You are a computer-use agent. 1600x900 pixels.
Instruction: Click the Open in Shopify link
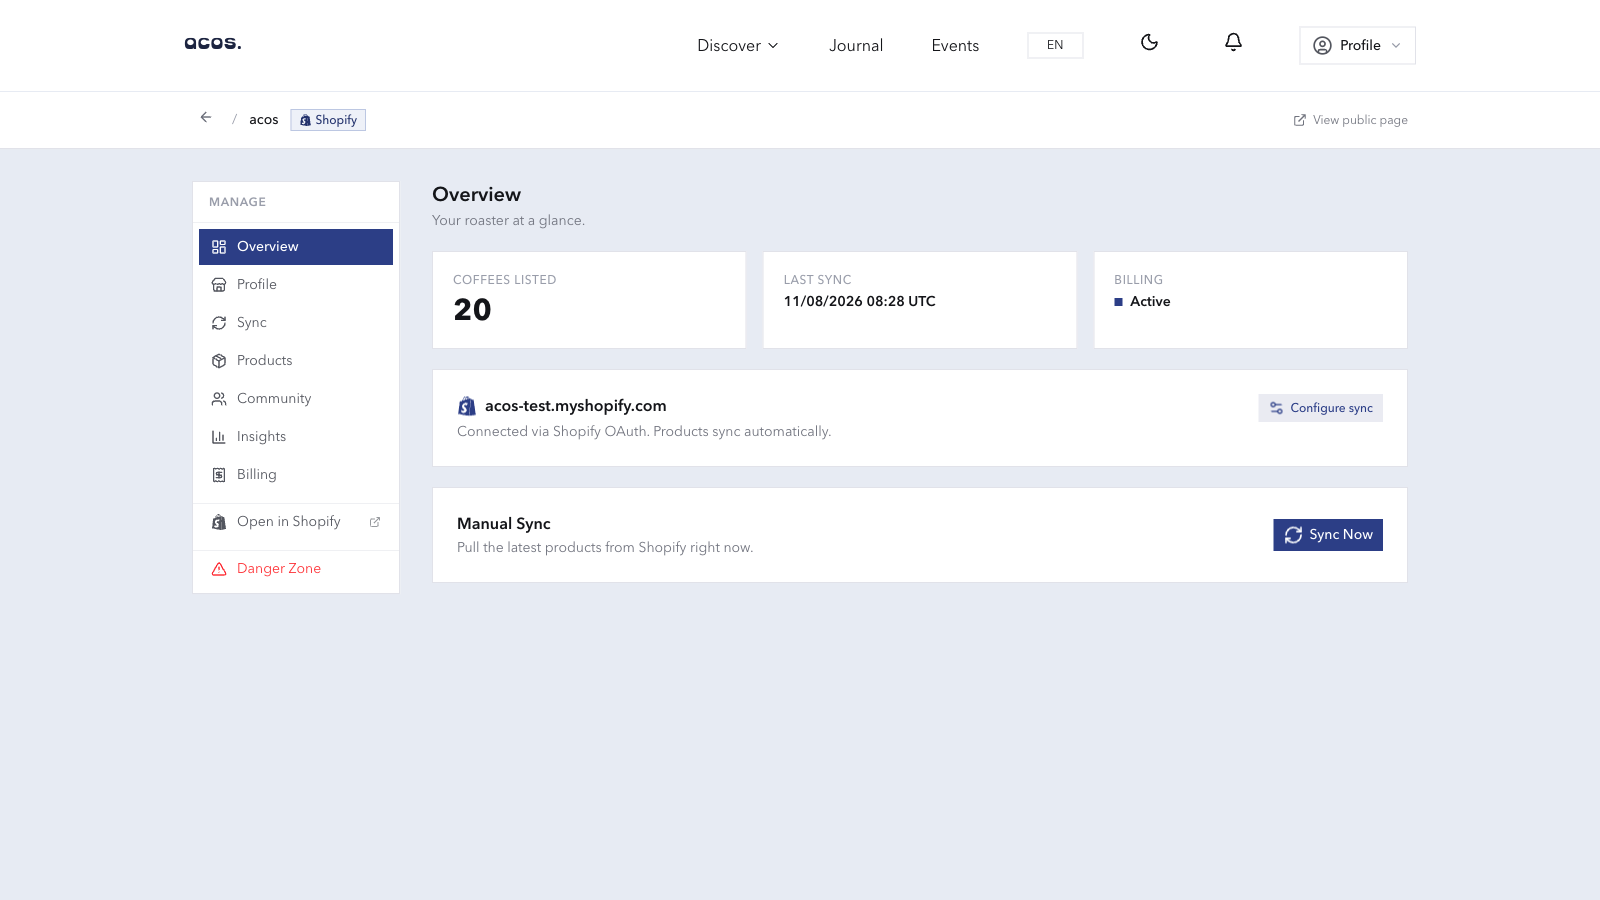click(296, 522)
